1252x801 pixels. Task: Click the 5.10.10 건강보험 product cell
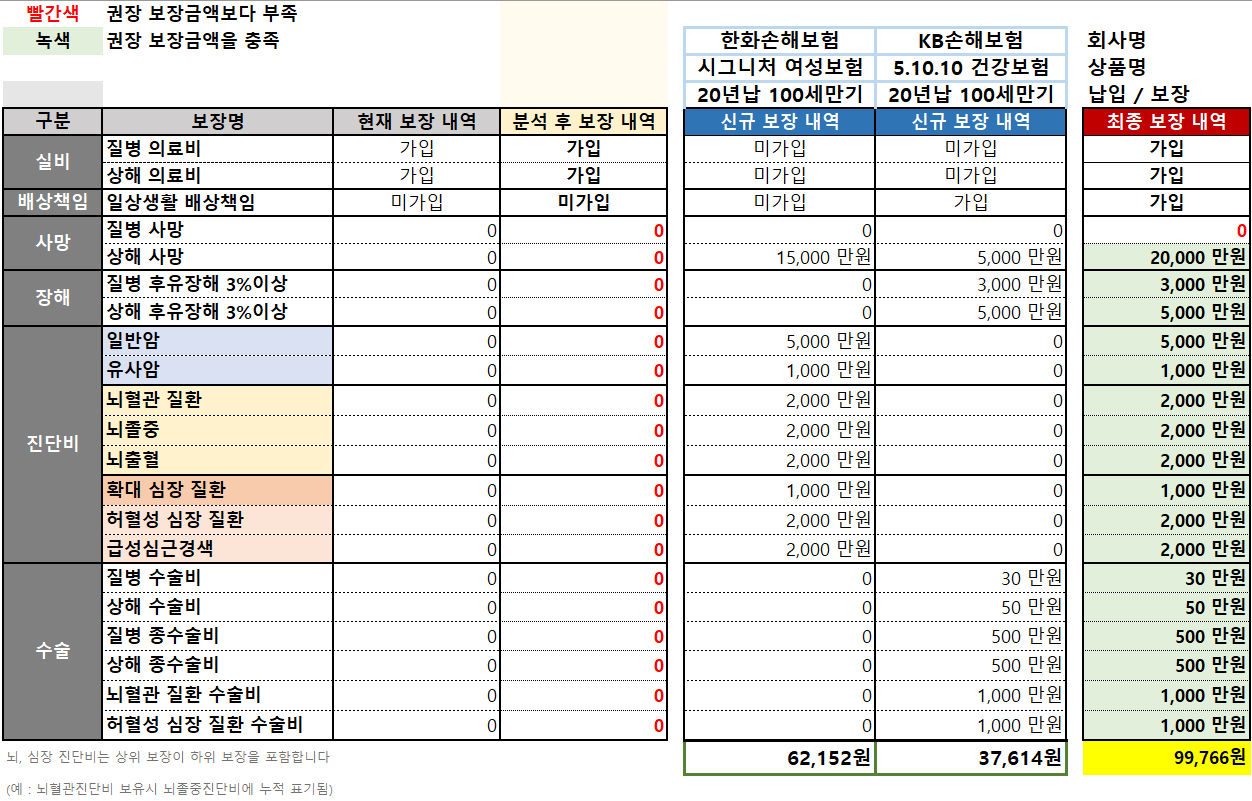click(970, 67)
